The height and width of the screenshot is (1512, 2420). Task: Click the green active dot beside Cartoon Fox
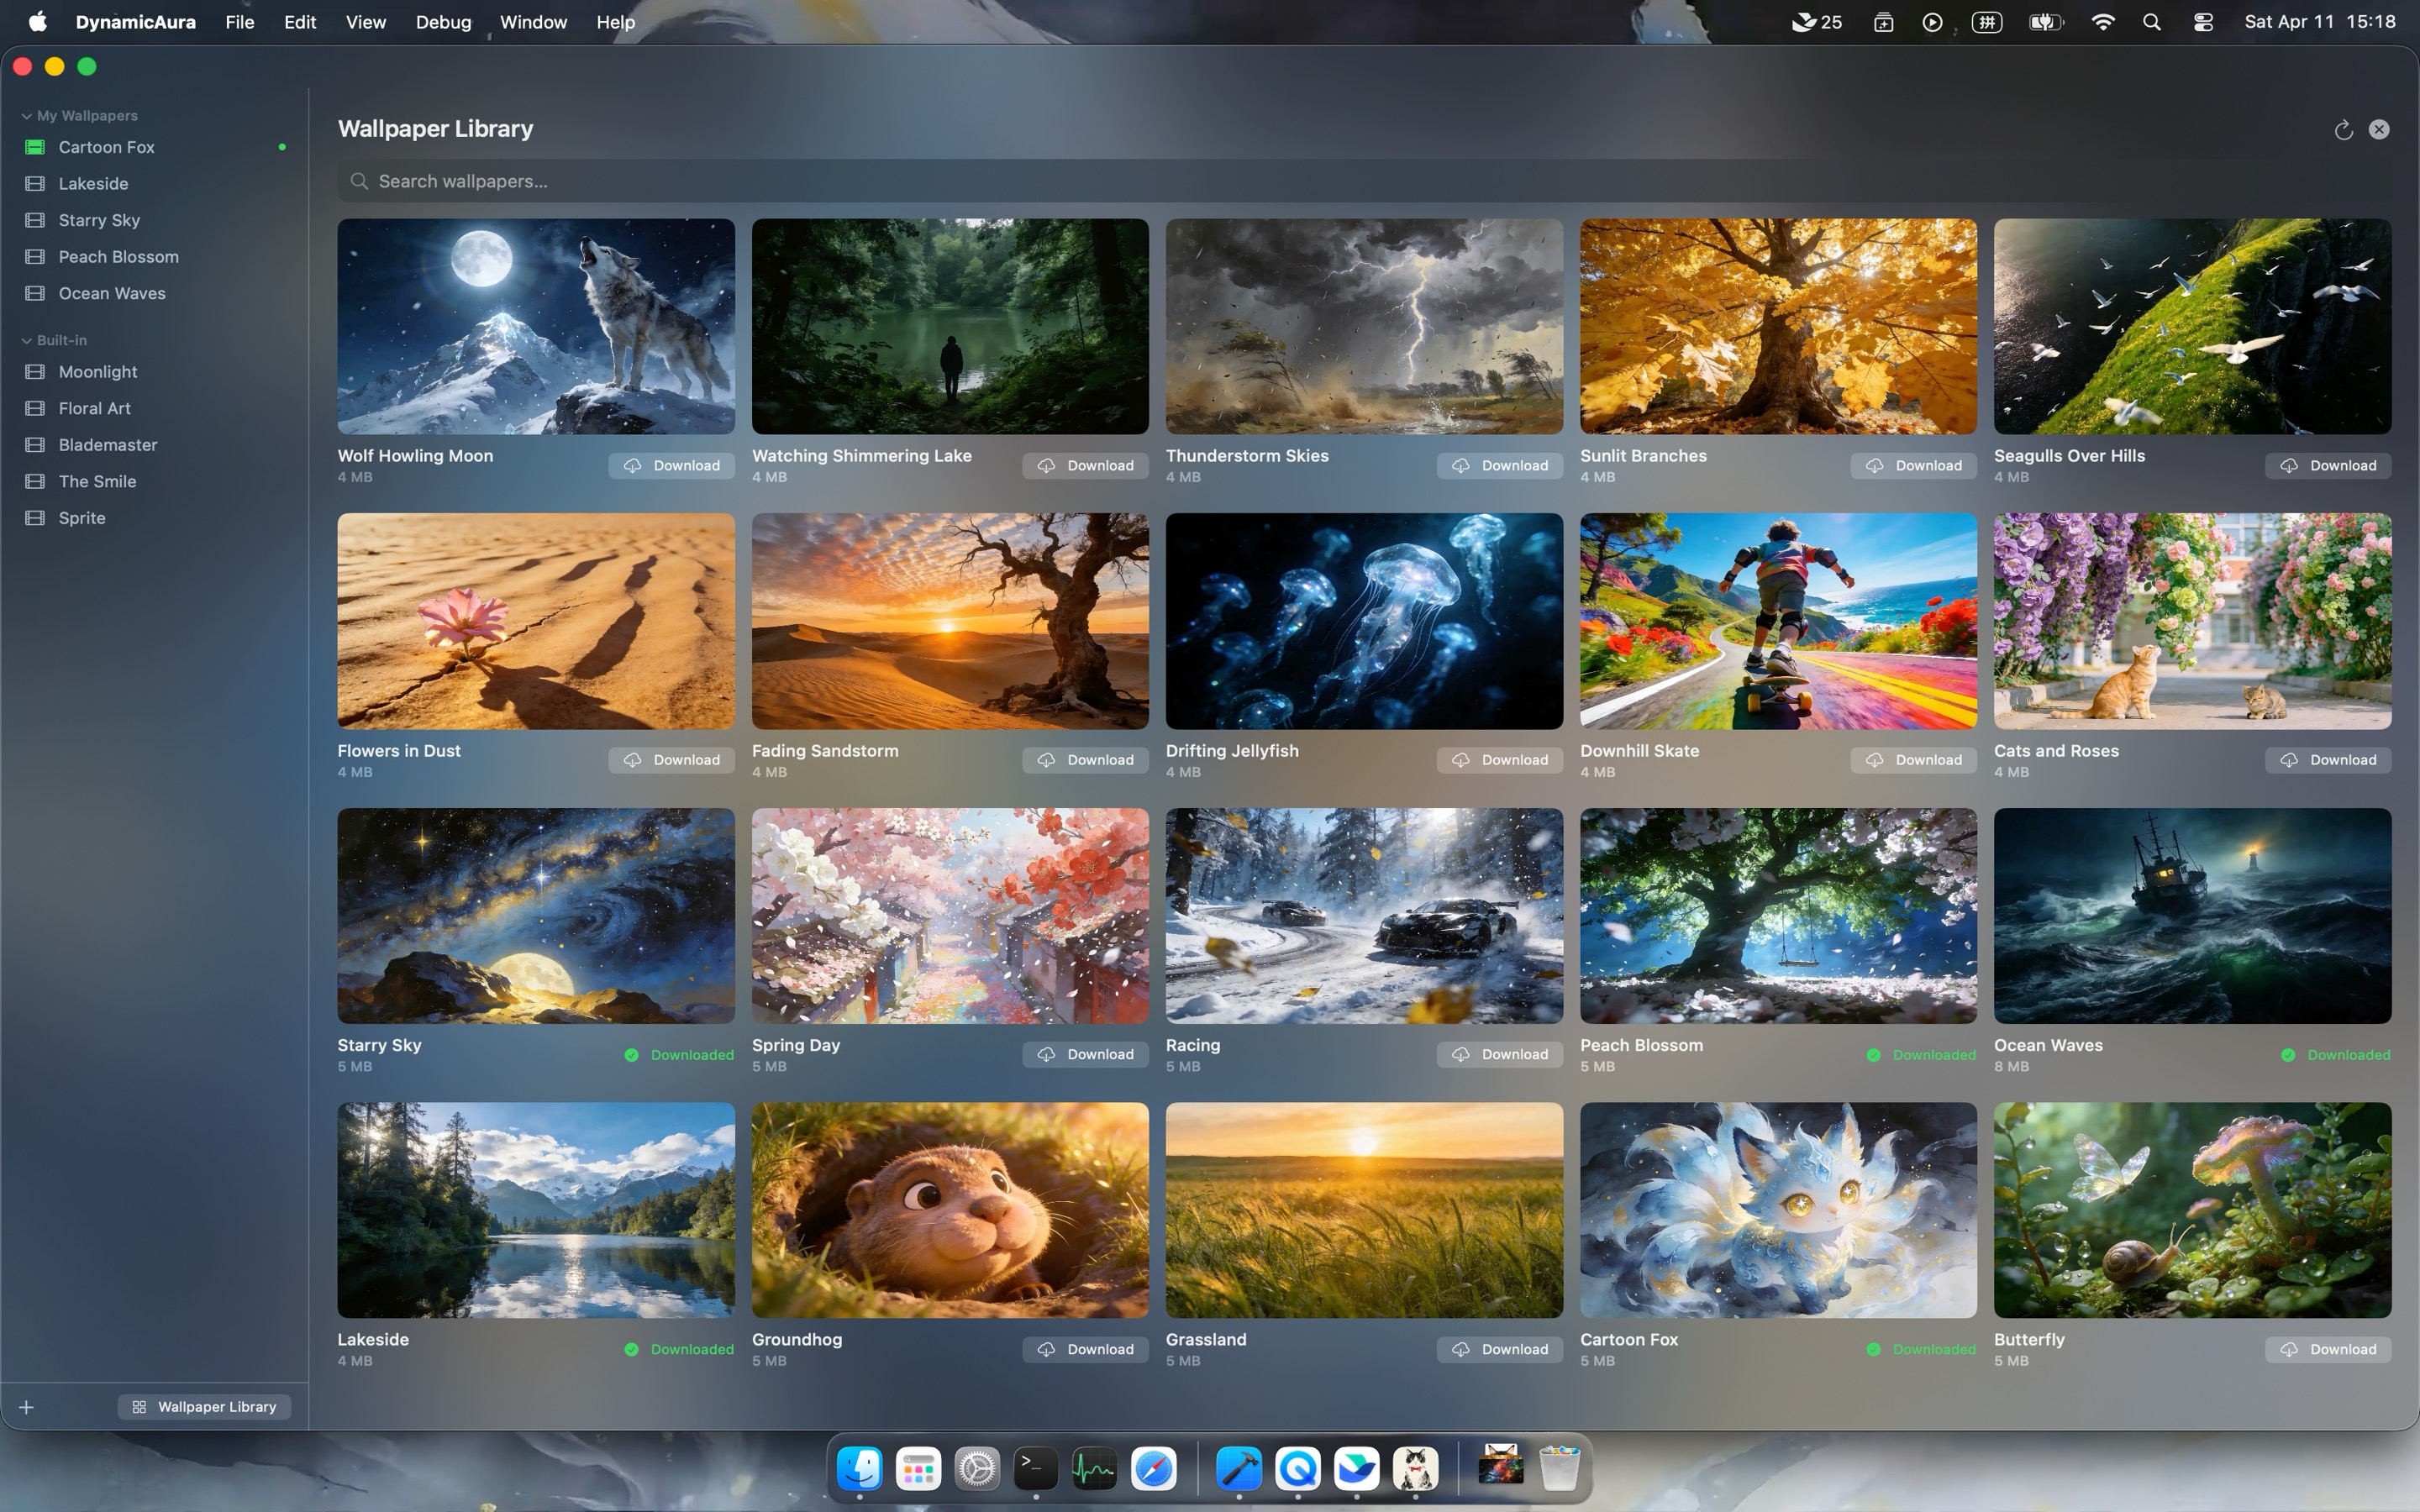point(282,147)
